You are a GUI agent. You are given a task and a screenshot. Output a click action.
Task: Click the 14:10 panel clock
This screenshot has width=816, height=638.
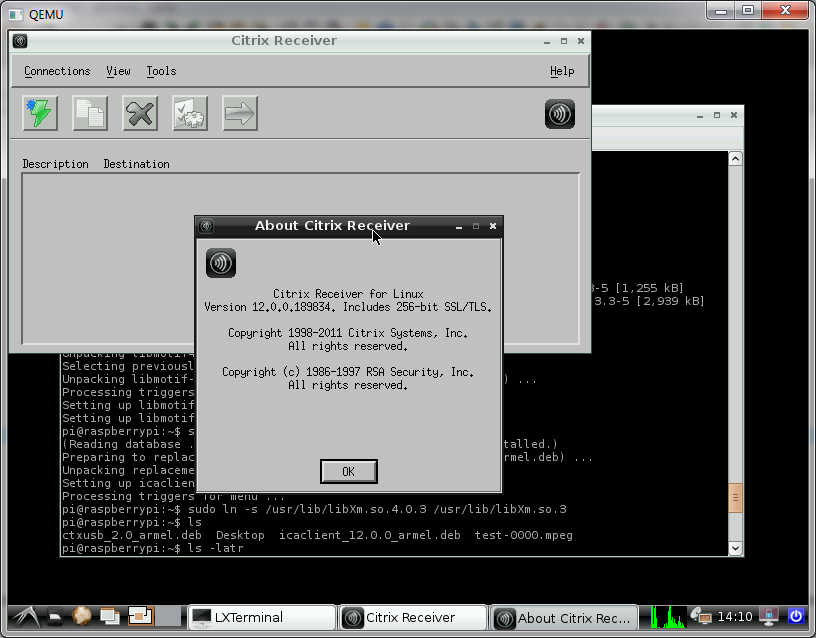[735, 617]
